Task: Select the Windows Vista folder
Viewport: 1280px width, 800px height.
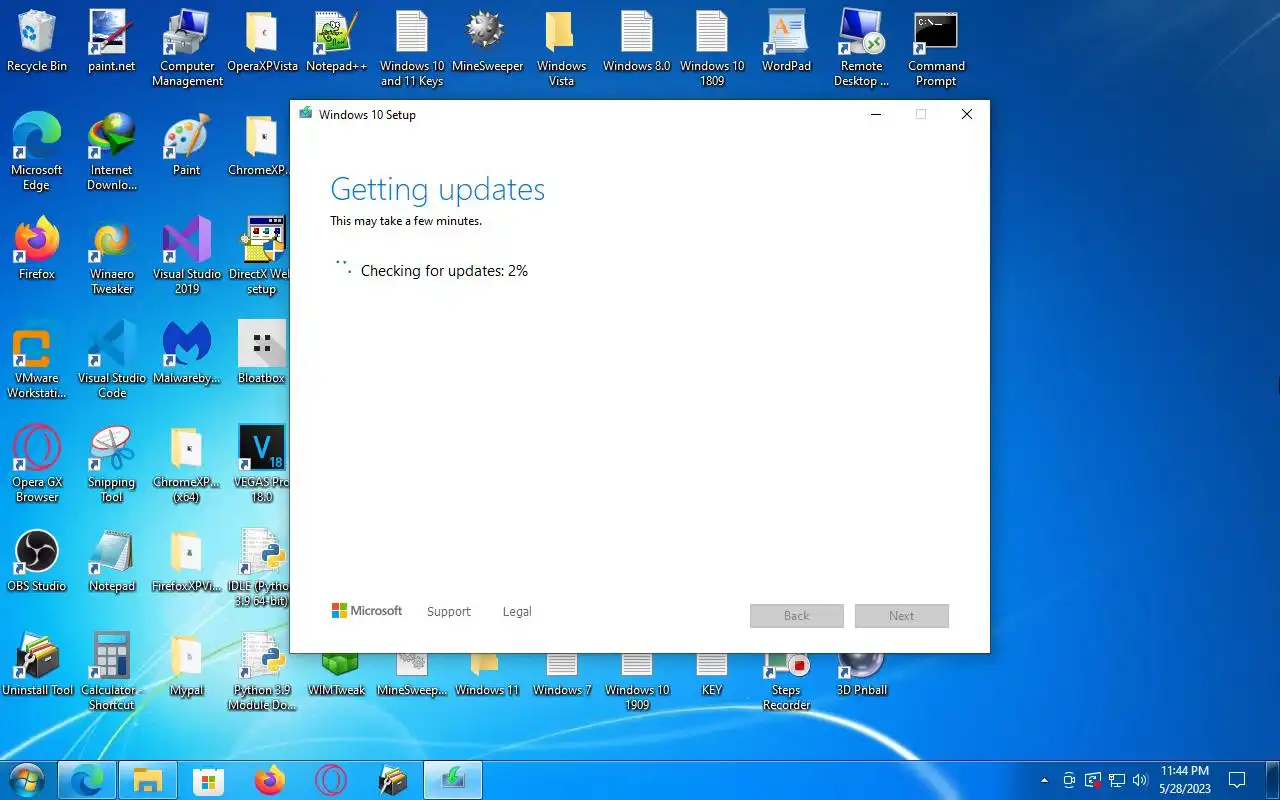Action: (x=562, y=49)
